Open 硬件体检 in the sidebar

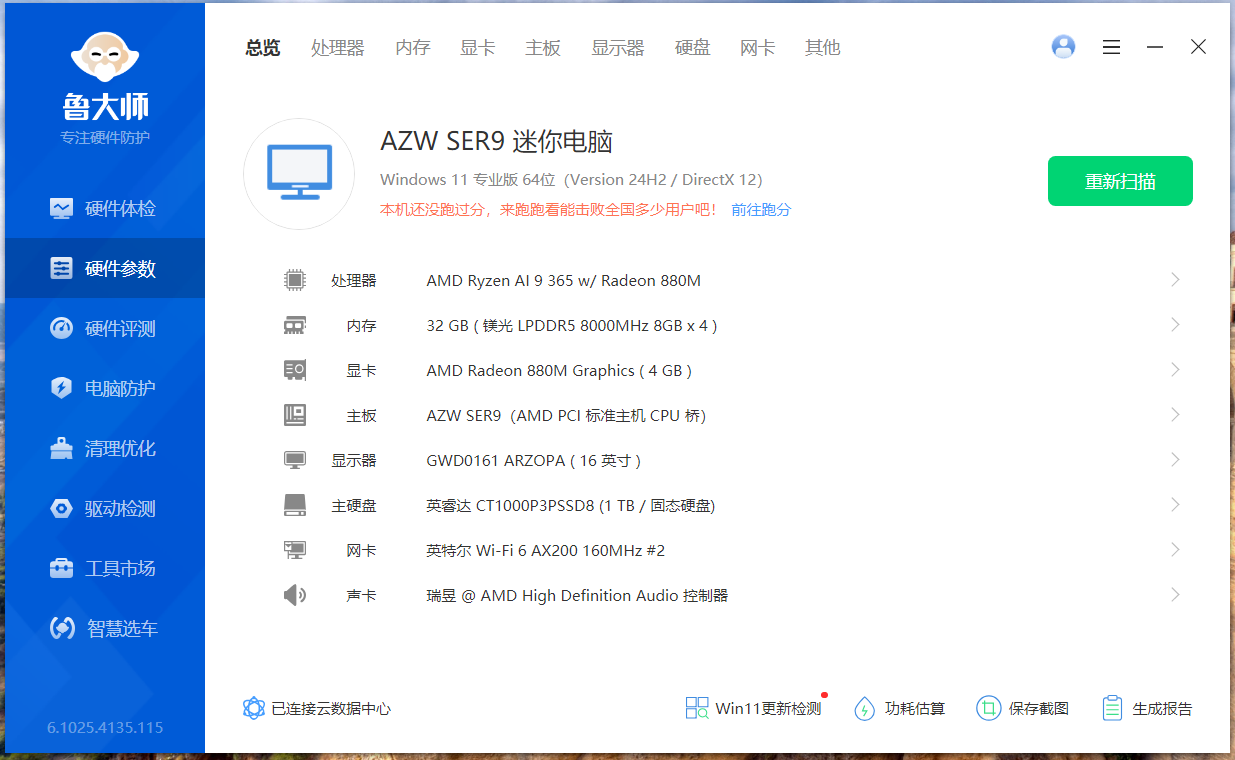click(x=104, y=209)
